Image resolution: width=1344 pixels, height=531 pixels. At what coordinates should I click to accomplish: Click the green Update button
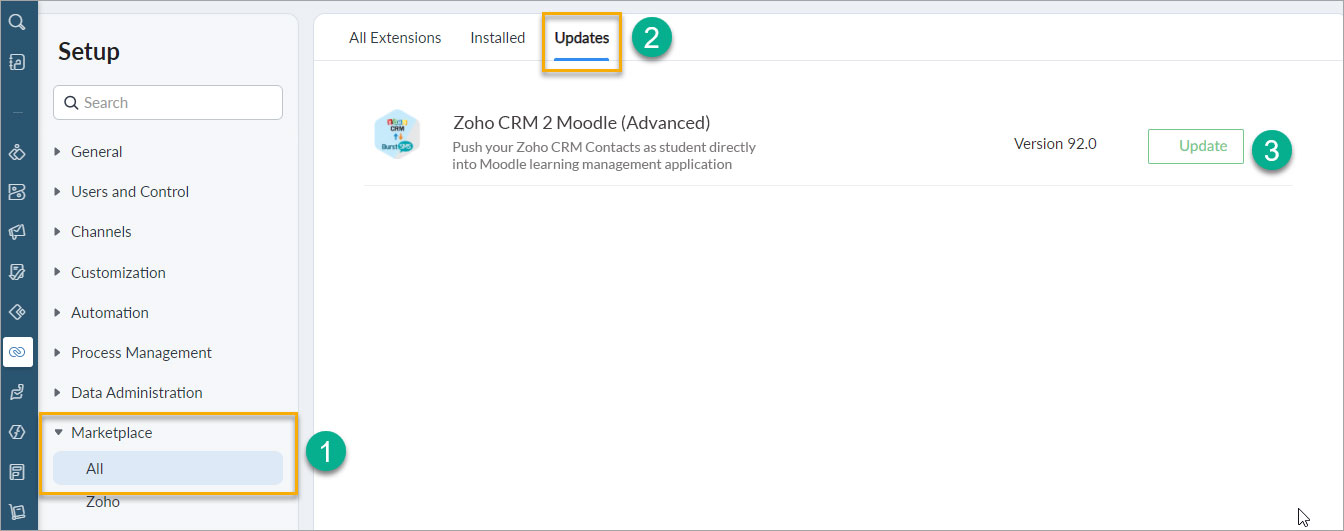coord(1196,146)
